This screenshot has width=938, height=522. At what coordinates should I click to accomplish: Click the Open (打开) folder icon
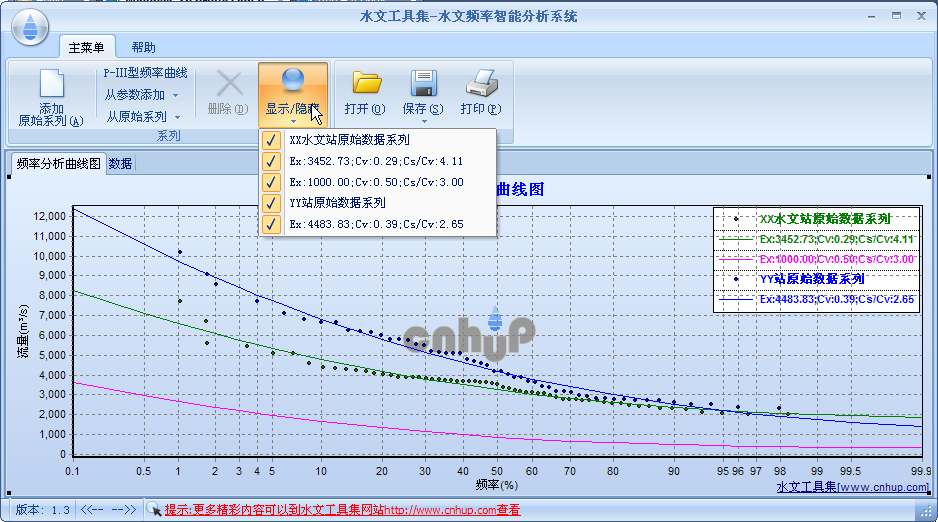(366, 83)
